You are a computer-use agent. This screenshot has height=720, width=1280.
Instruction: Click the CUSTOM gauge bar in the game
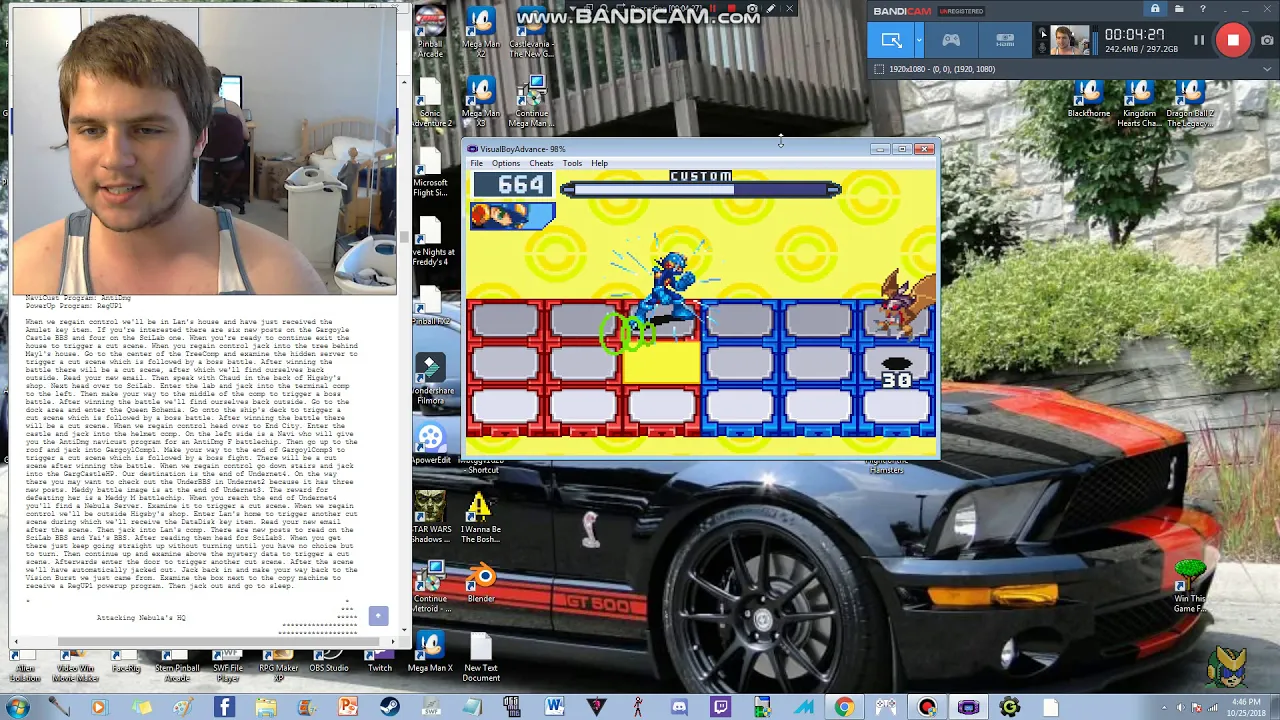coord(701,189)
